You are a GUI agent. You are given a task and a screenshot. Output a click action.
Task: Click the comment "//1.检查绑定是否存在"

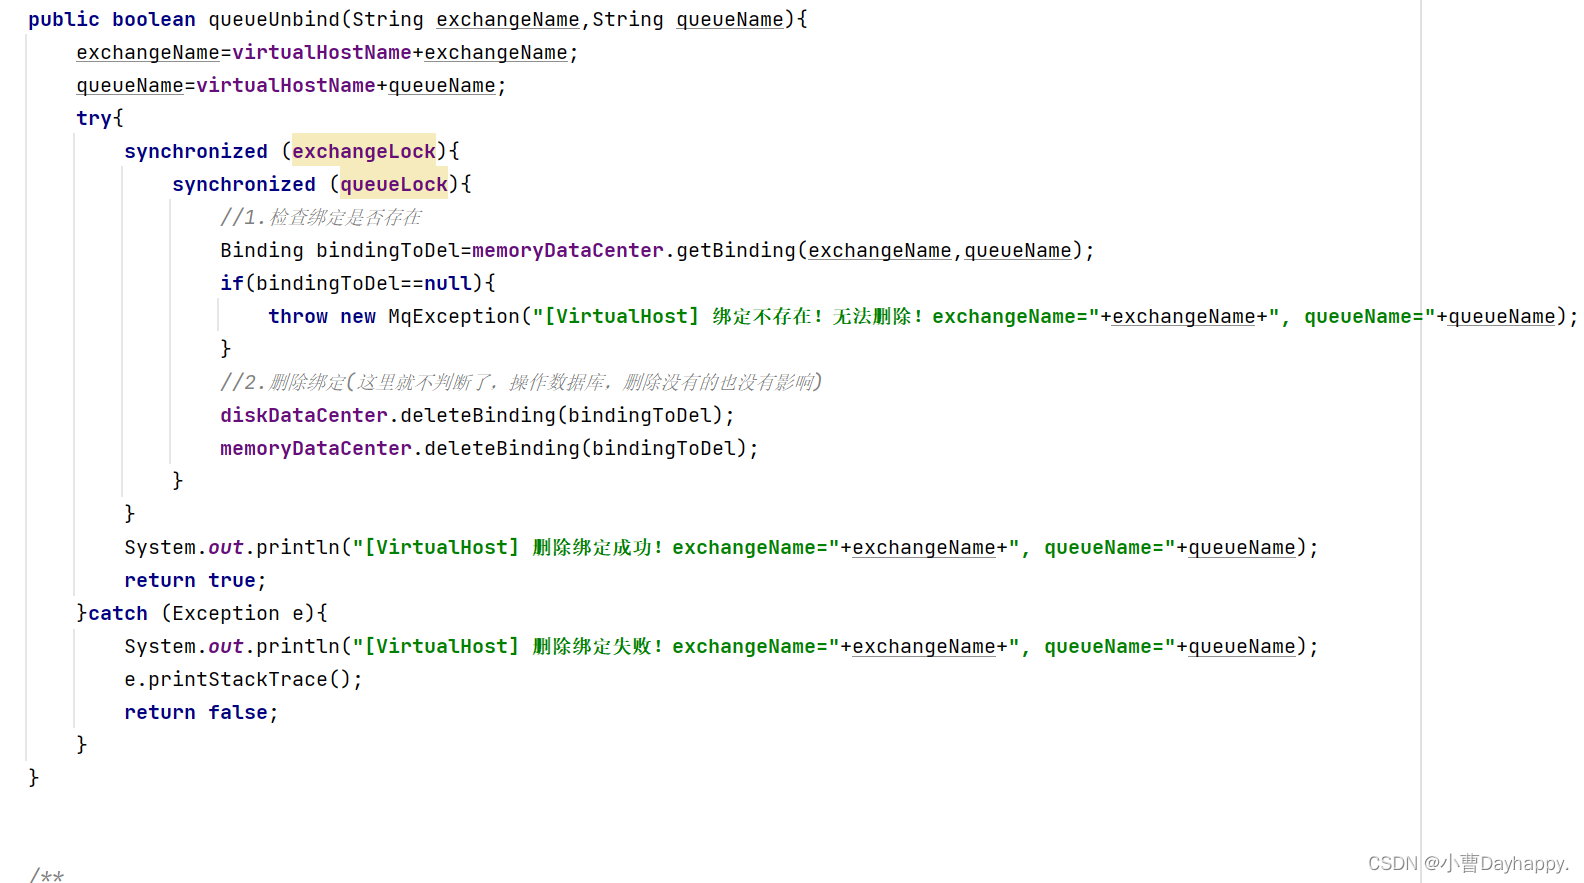click(321, 217)
